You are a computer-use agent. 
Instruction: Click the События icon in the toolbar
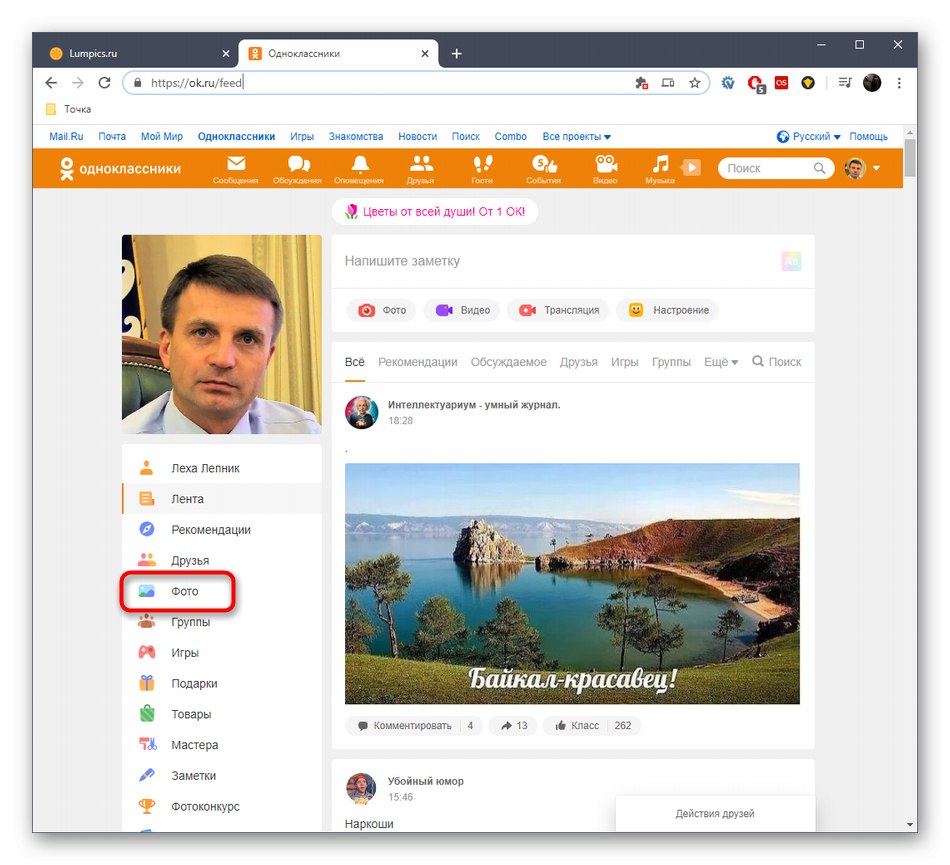[x=543, y=168]
